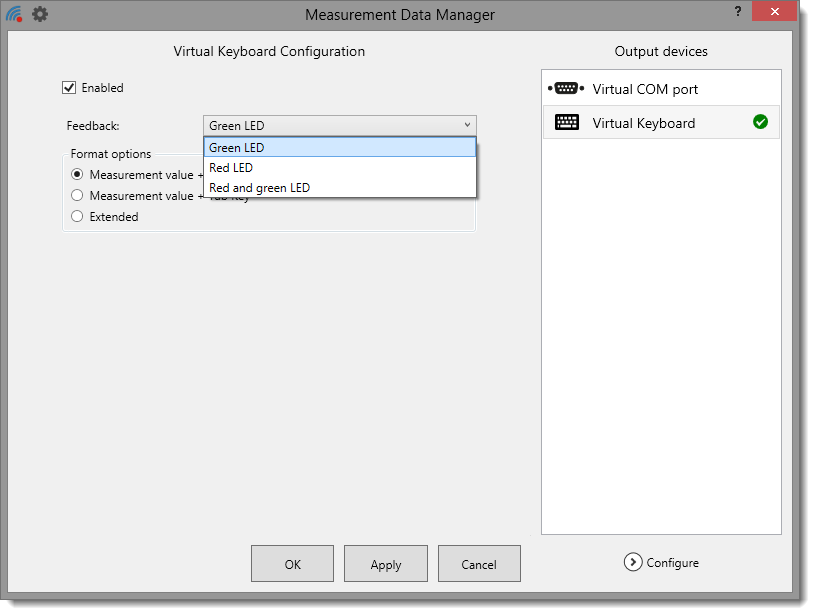Collapse the Feedback dropdown via its arrow
Viewport: 815px width, 615px height.
point(467,126)
